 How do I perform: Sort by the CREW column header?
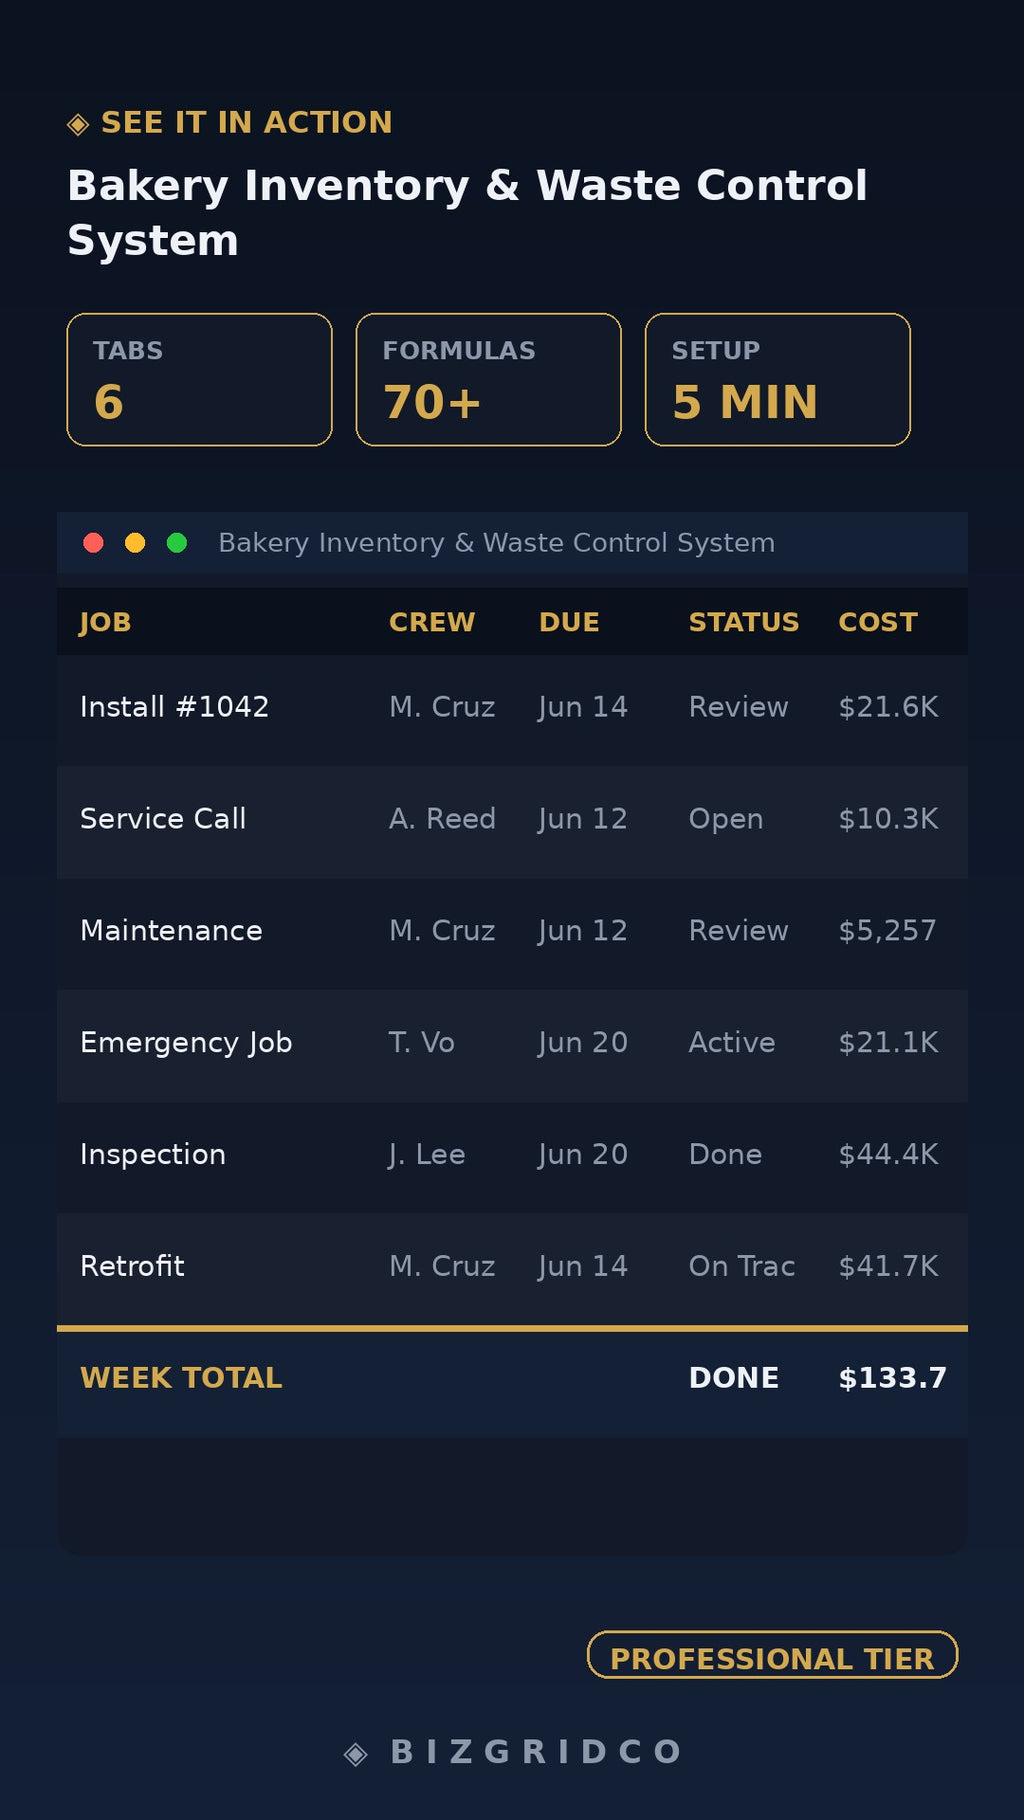(x=432, y=622)
